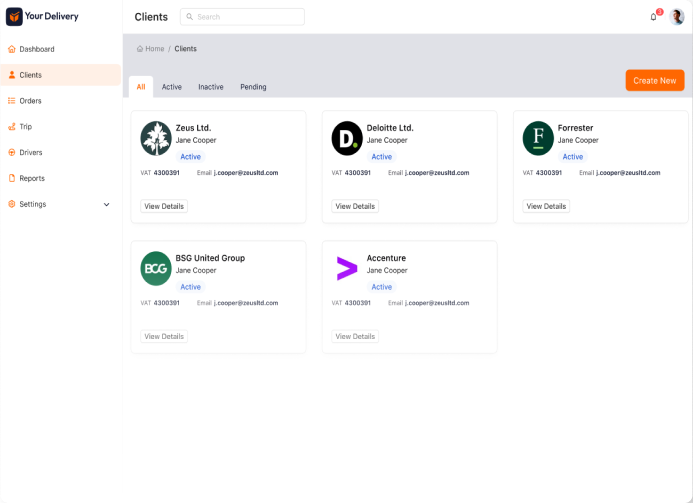View Details for Zeus Ltd.

(x=164, y=206)
